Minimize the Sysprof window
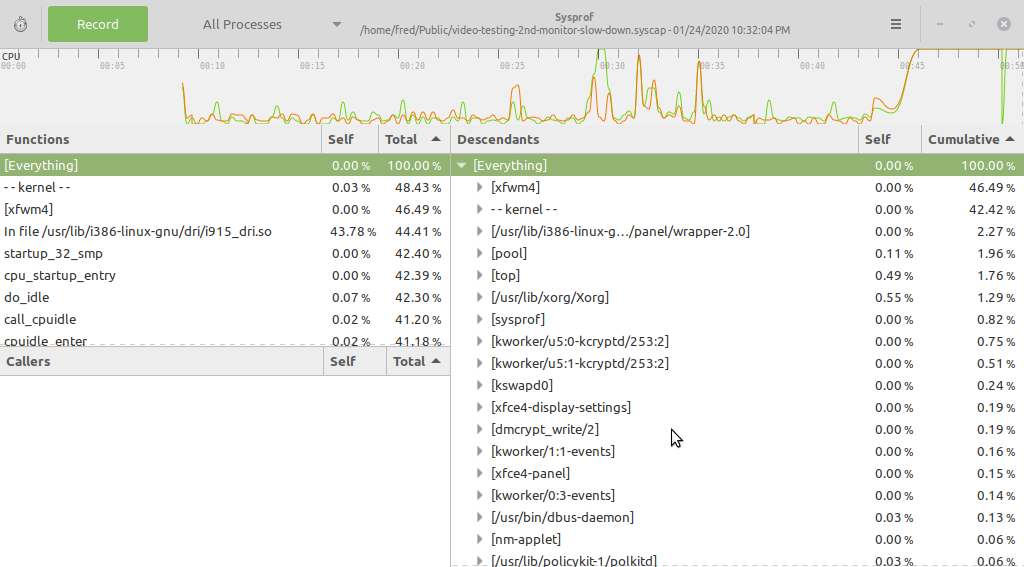Image resolution: width=1024 pixels, height=567 pixels. [939, 25]
